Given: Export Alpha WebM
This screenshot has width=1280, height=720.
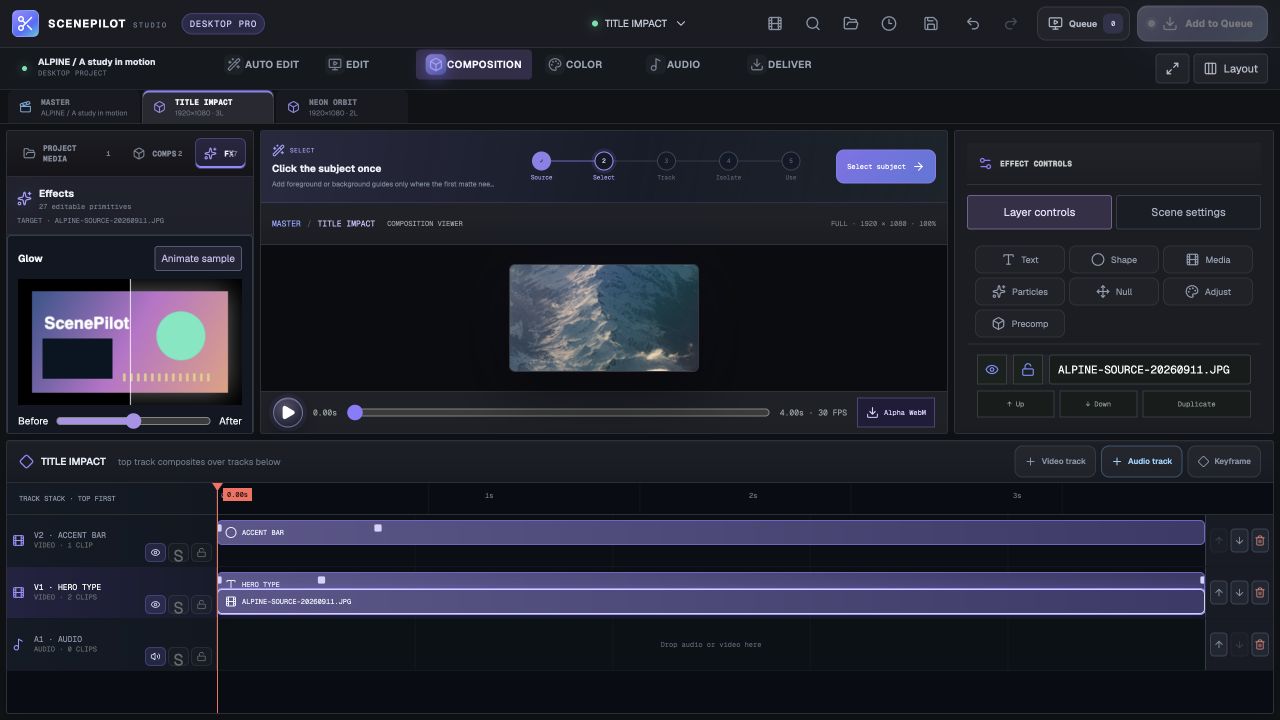Looking at the screenshot, I should 896,412.
